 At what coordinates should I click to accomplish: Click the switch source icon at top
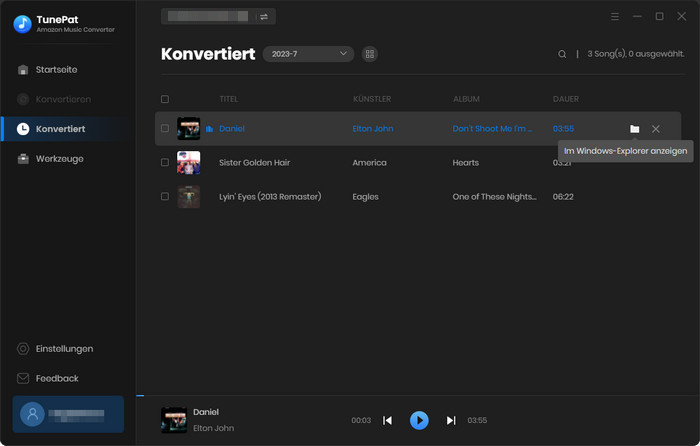pos(264,17)
